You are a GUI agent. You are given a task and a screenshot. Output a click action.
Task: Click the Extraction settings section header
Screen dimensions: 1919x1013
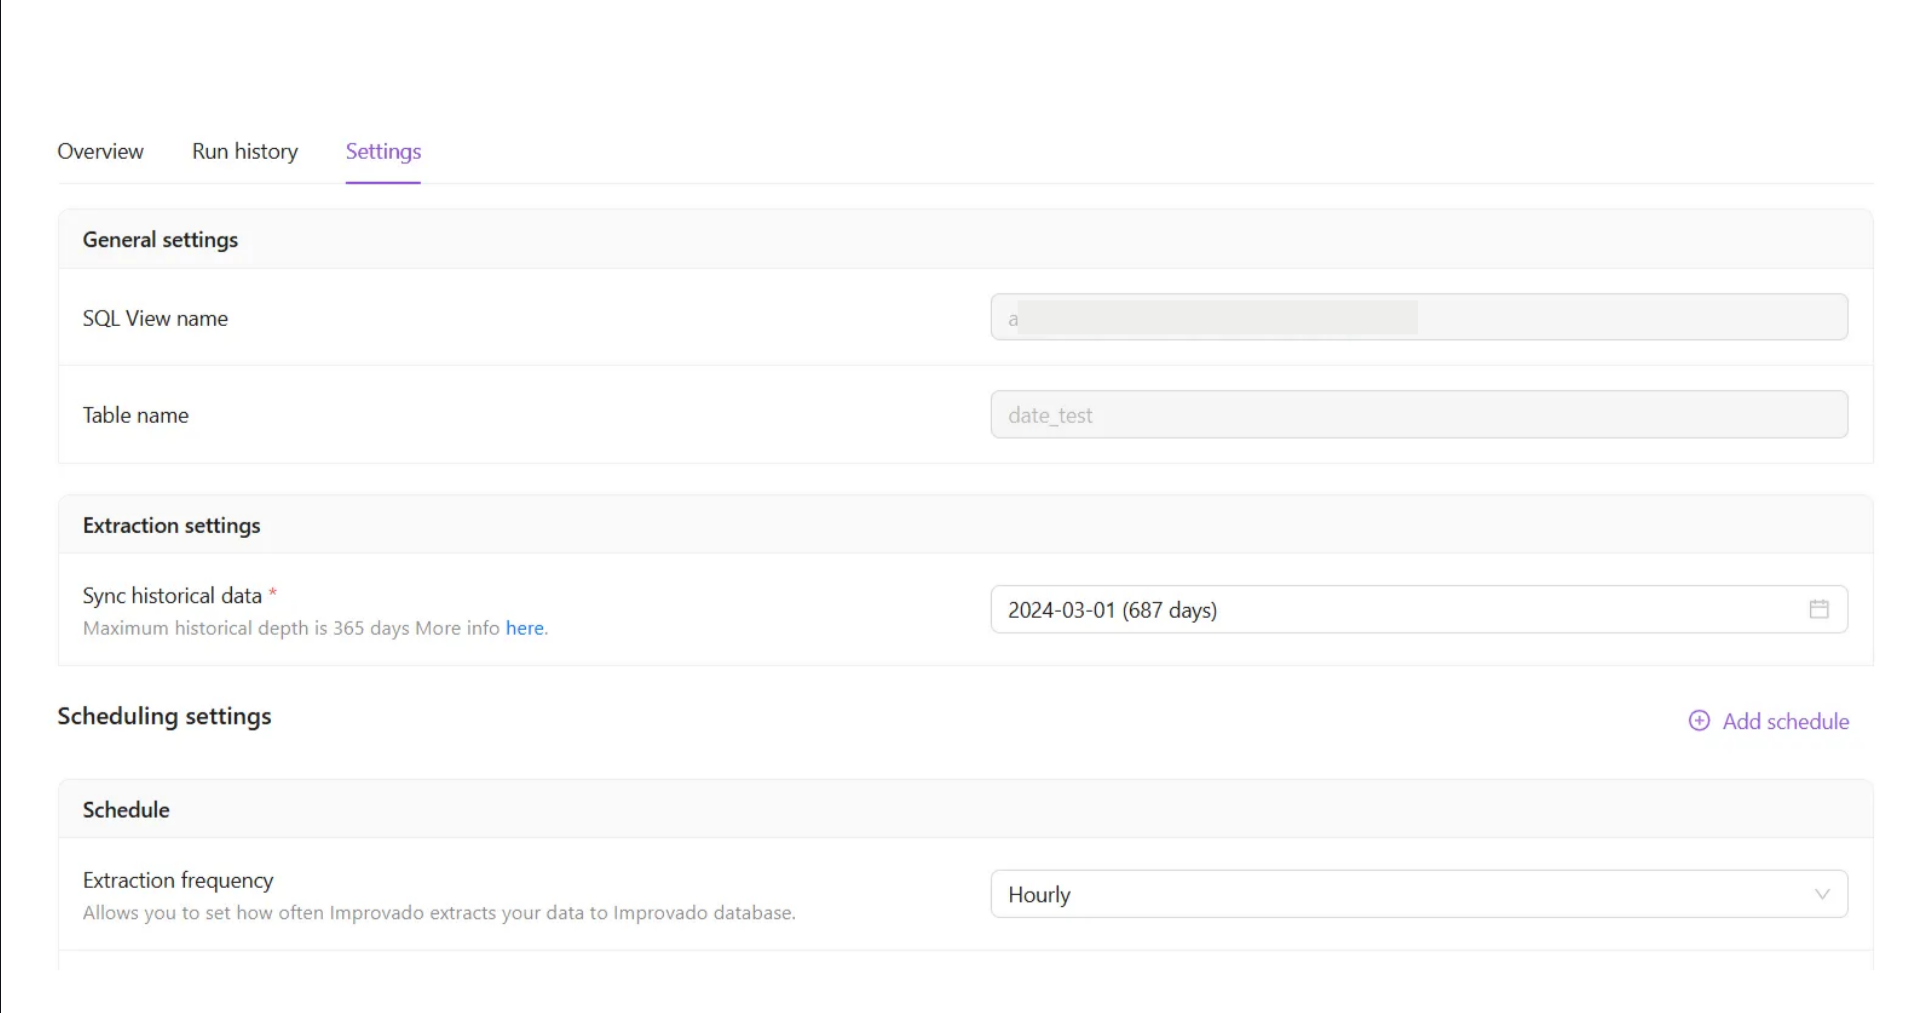pos(171,526)
